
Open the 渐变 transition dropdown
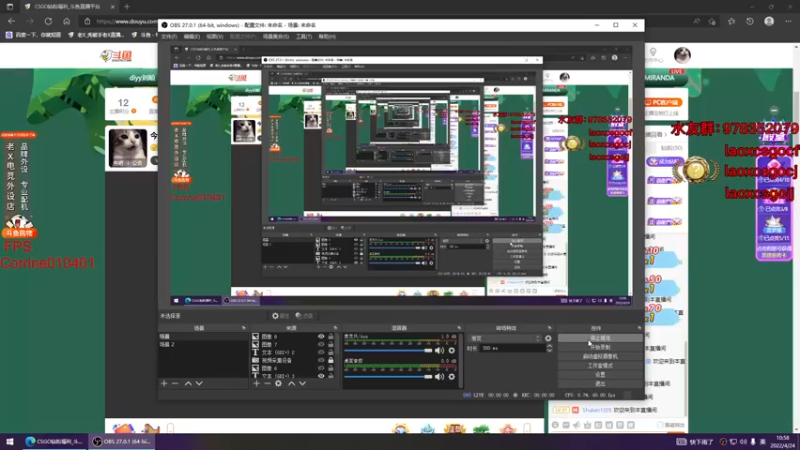(505, 338)
